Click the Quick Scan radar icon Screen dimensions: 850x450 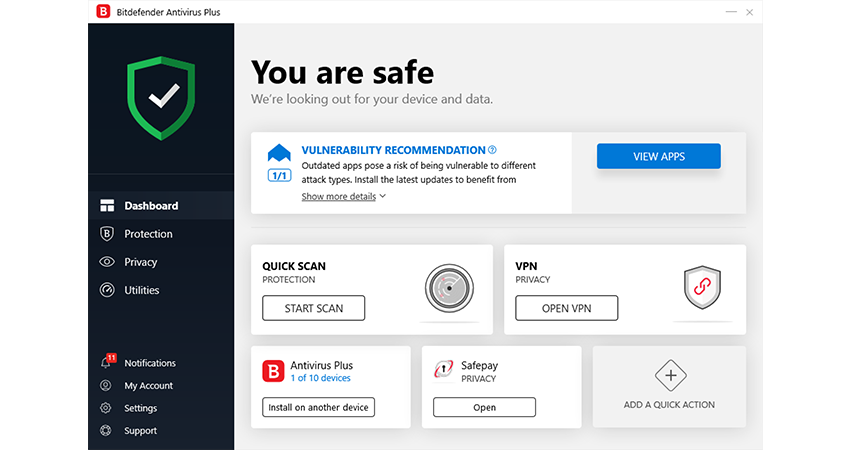[449, 288]
